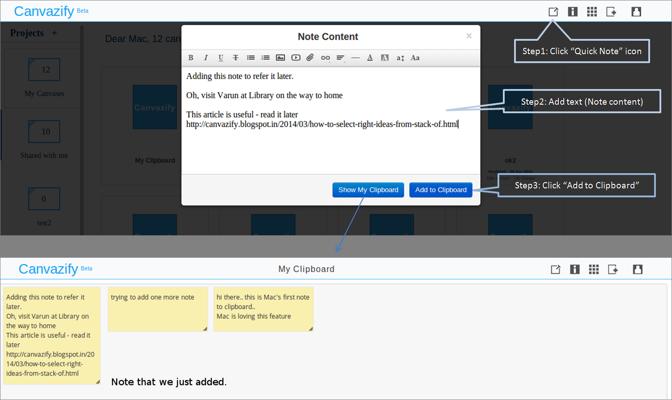Open info icon in My Clipboard header

[575, 269]
